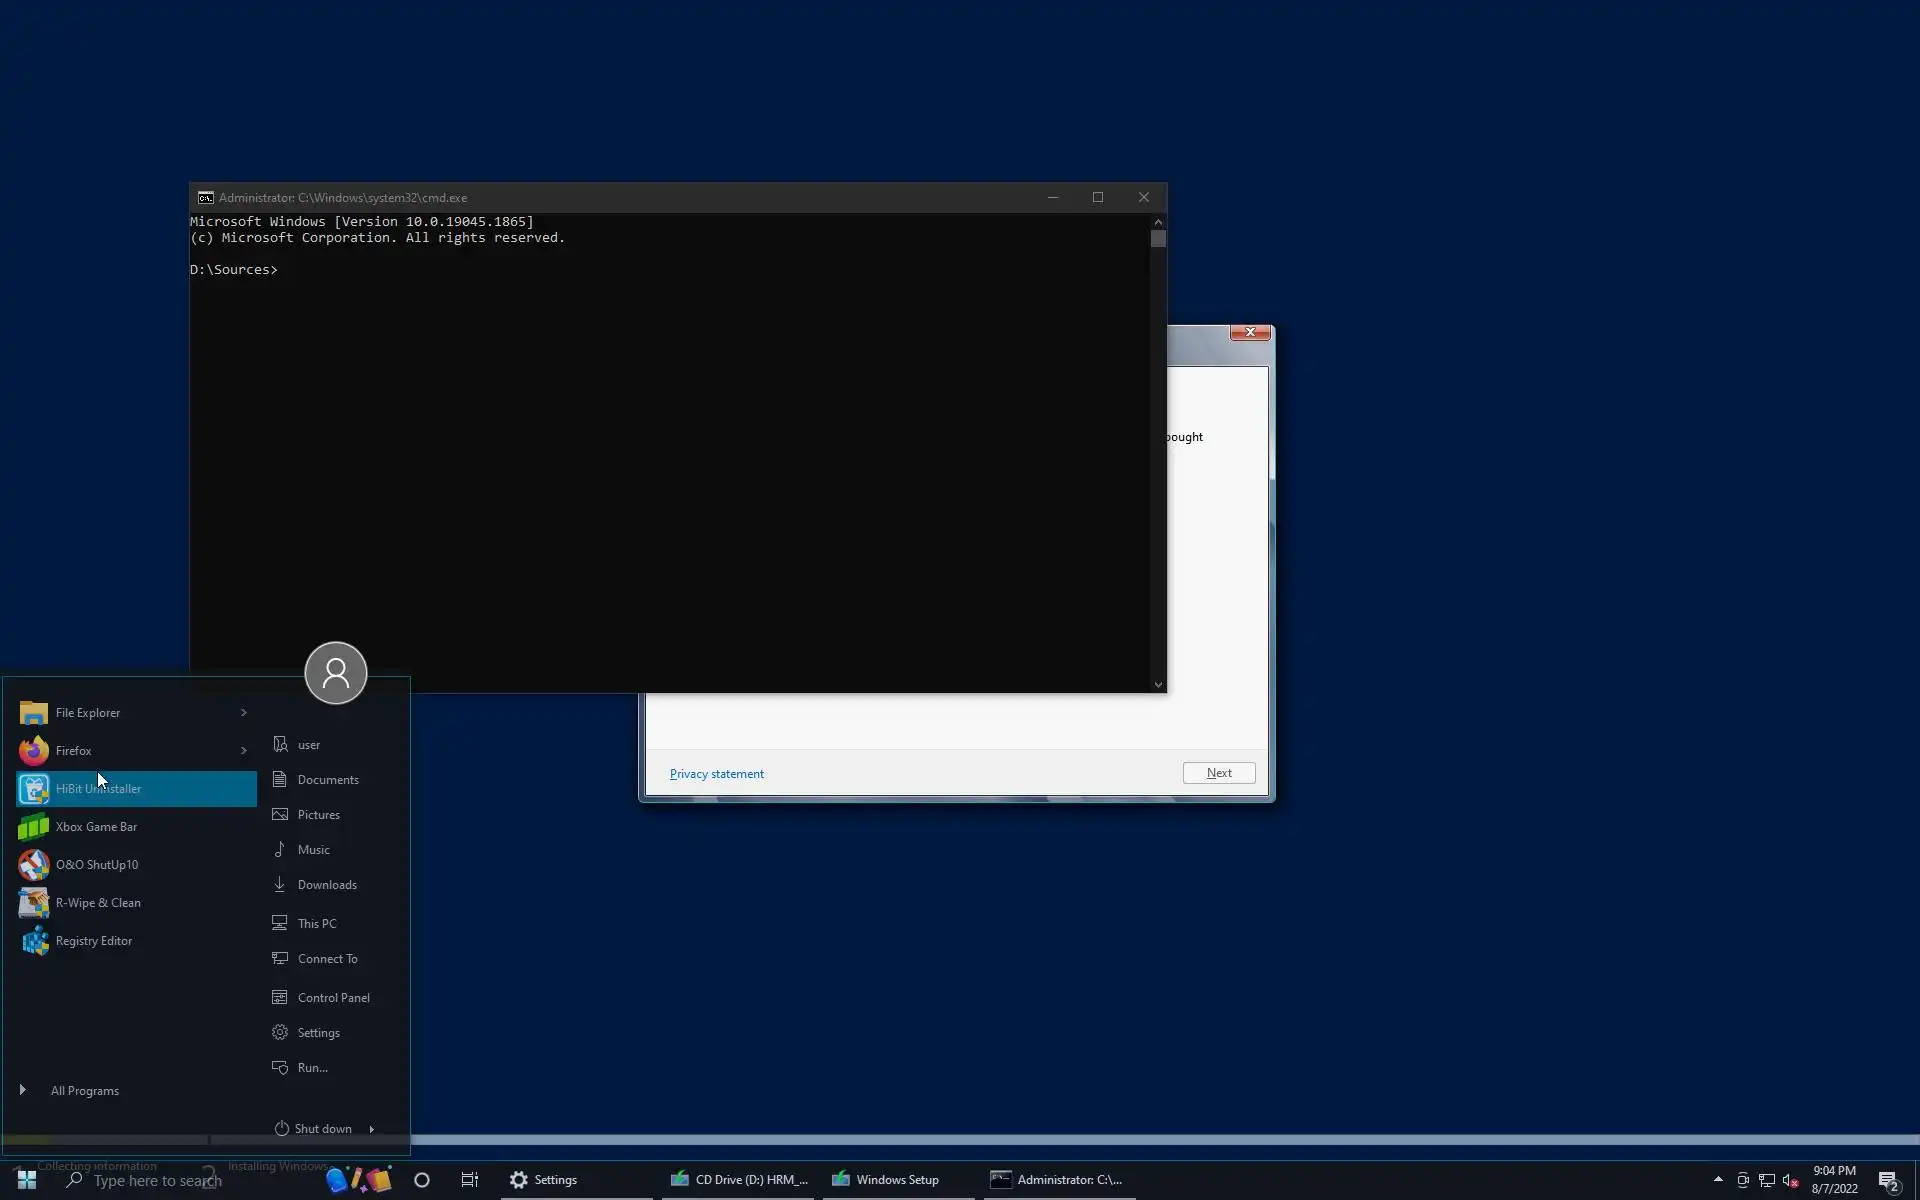Click the cmd window scrollbar down arrow

tap(1158, 685)
